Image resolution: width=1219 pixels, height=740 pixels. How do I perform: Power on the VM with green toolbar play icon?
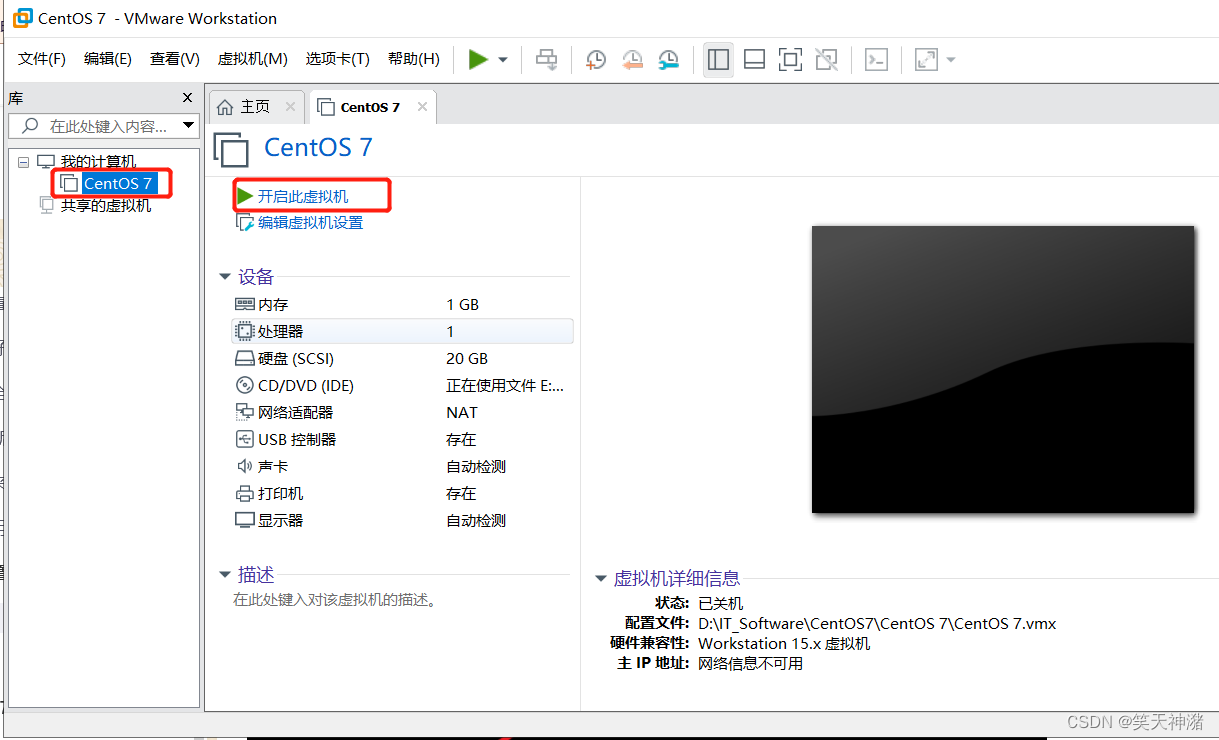coord(478,60)
